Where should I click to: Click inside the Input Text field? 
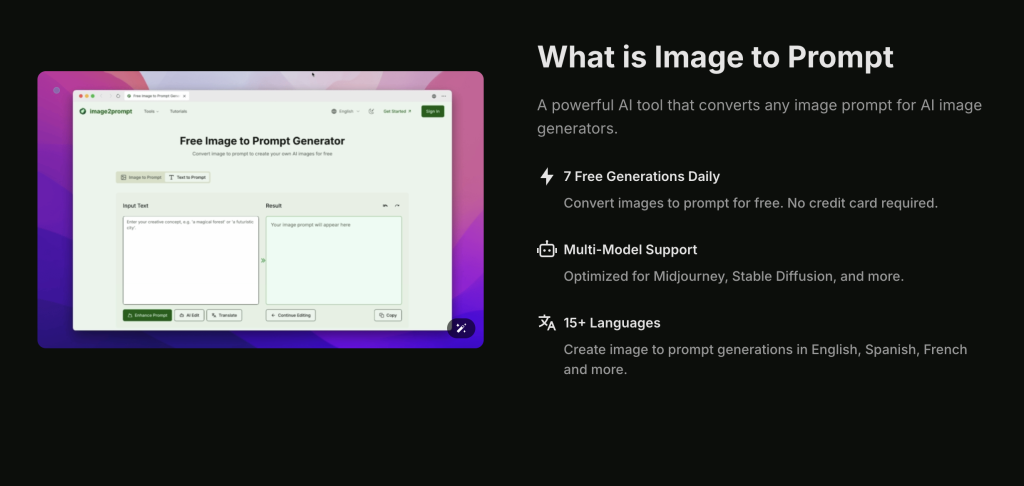[190, 260]
